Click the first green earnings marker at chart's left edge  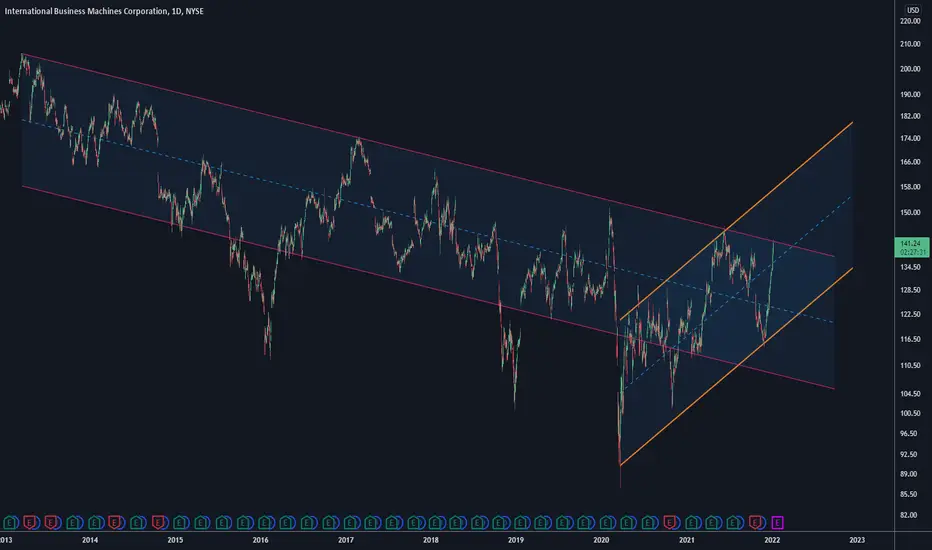[10, 523]
